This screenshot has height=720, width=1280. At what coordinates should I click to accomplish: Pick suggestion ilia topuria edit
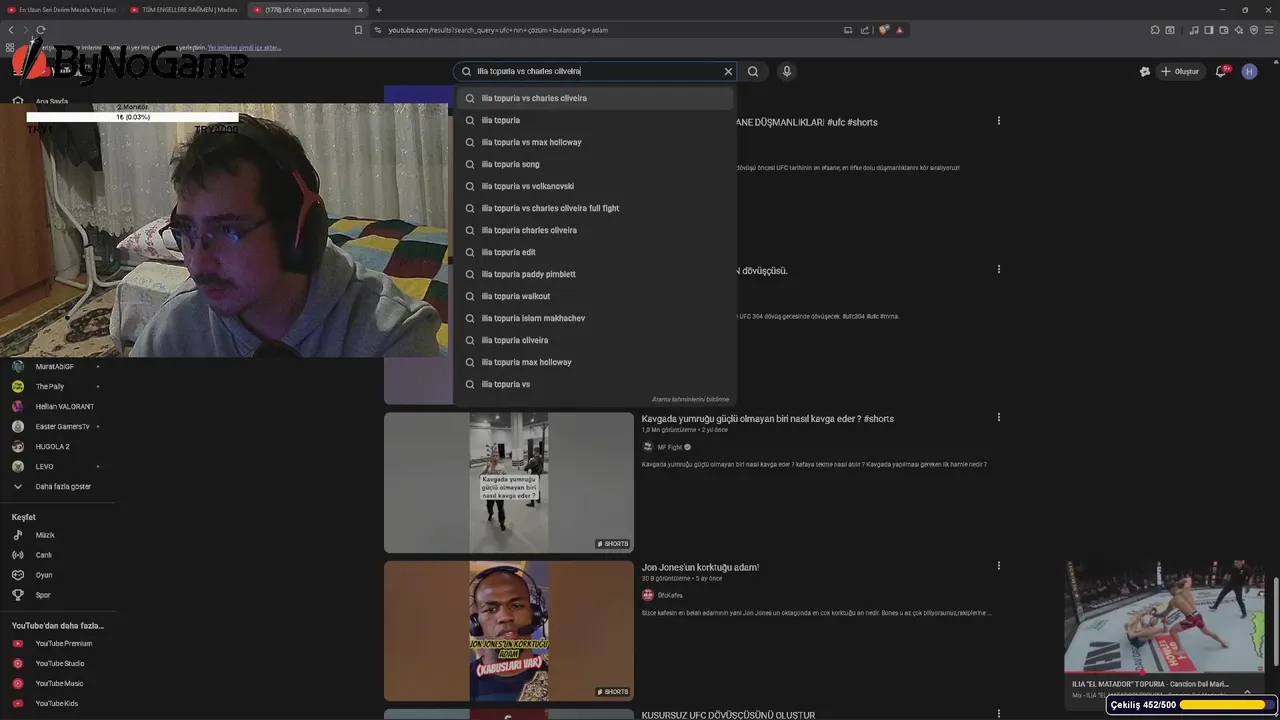point(595,252)
